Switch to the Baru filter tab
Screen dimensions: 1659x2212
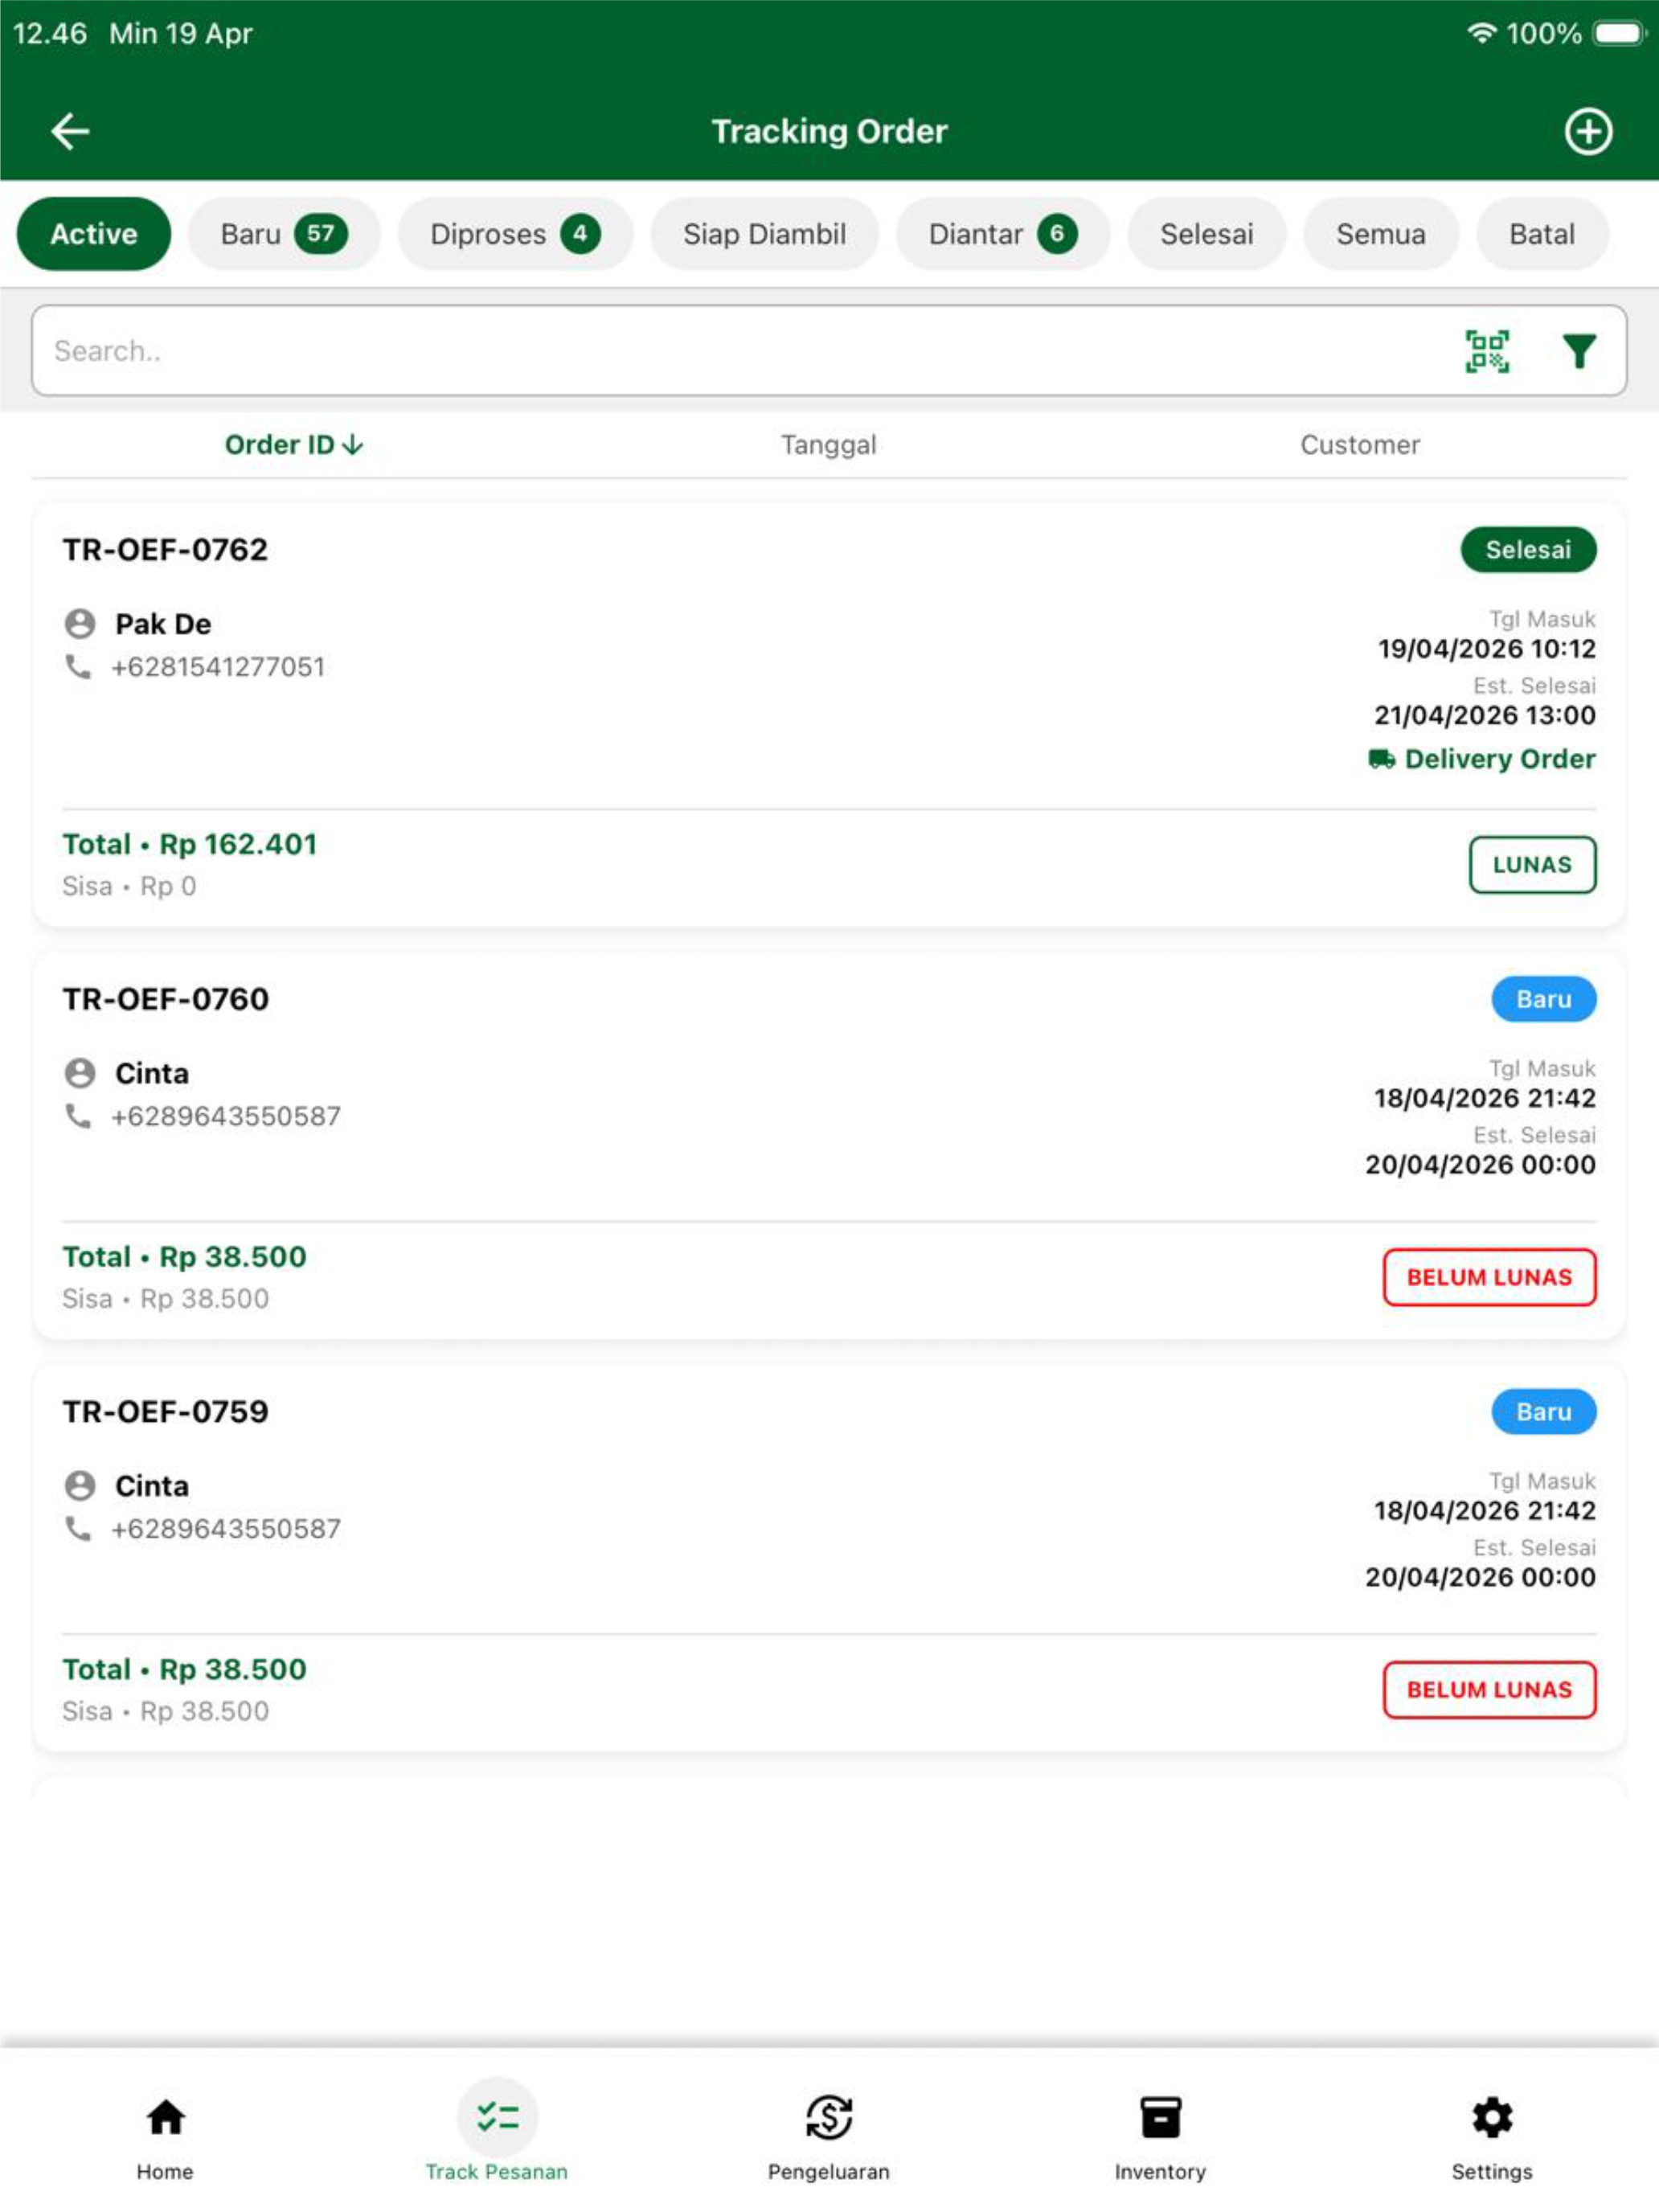(x=284, y=234)
